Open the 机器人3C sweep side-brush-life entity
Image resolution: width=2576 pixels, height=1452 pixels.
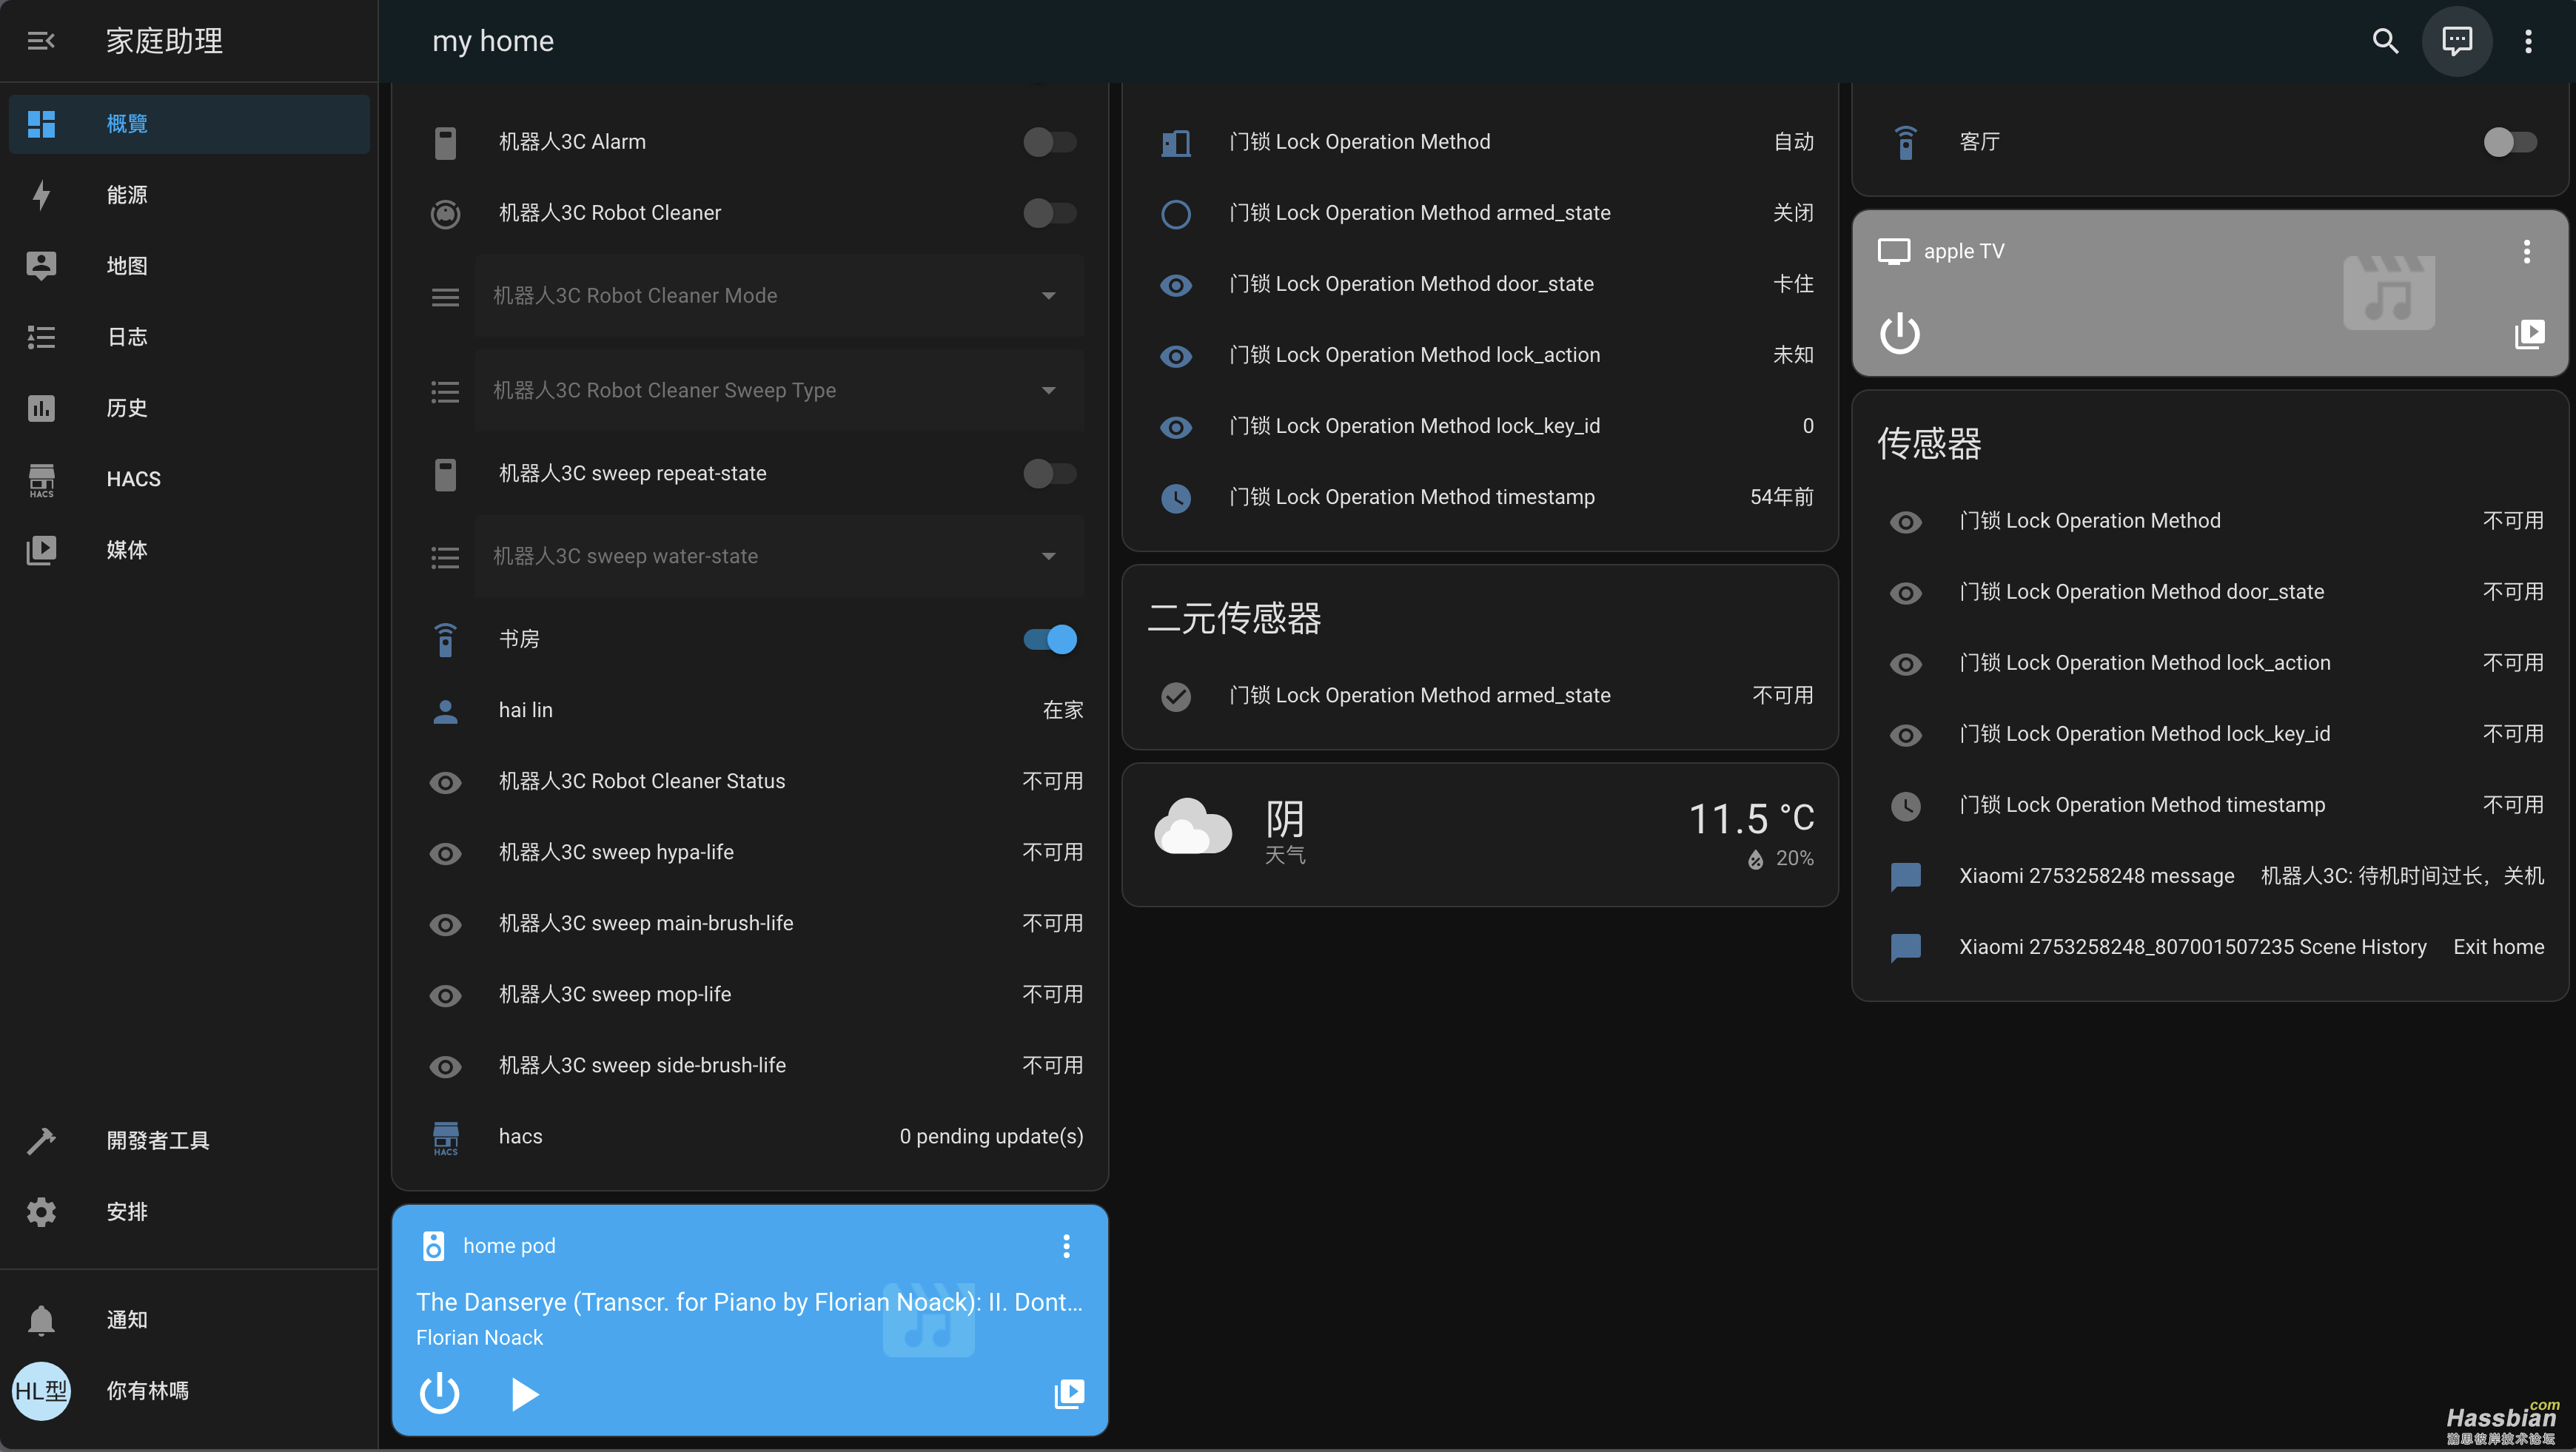756,1066
